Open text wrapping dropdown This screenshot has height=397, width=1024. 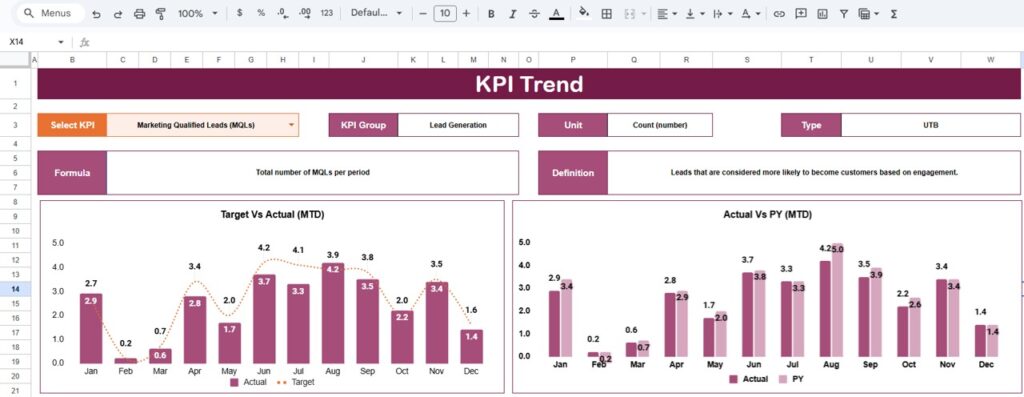pyautogui.click(x=722, y=14)
